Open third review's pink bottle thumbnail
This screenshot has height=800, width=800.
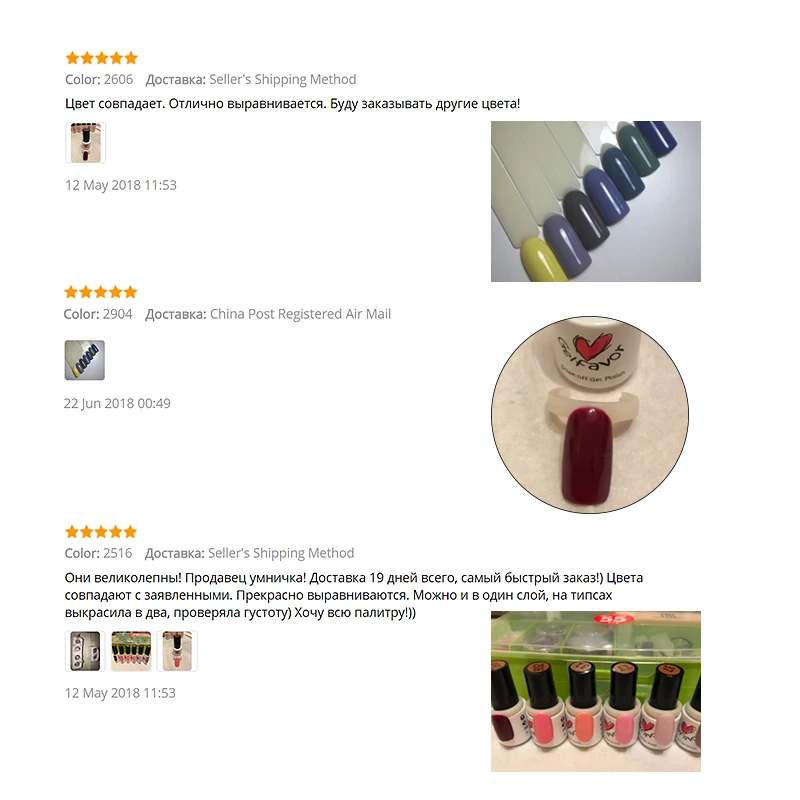click(x=177, y=651)
